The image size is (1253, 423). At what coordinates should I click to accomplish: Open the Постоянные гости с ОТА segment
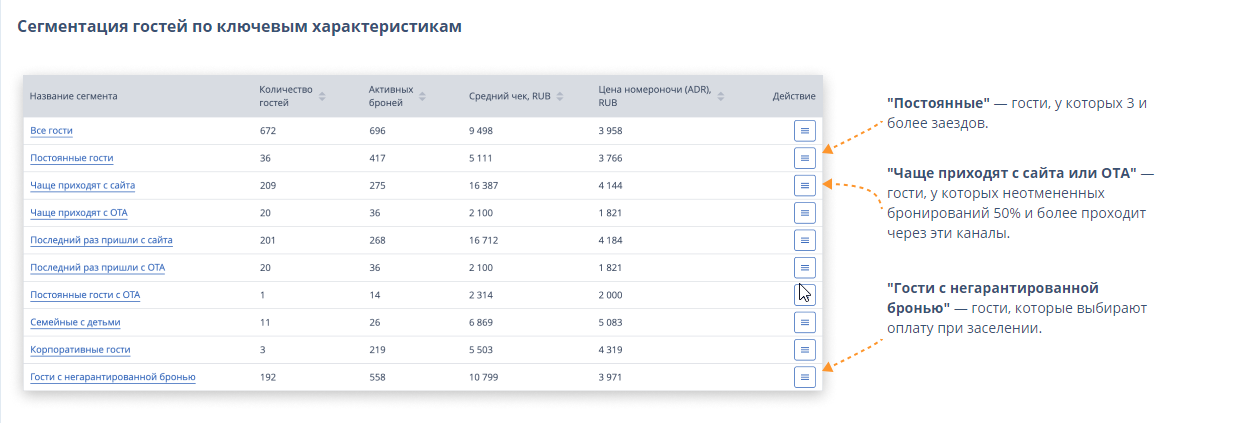tap(85, 295)
